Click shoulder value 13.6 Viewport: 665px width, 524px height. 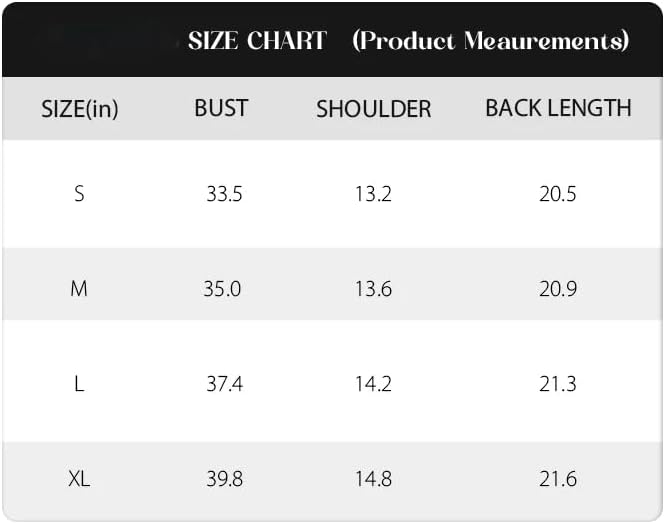(373, 289)
